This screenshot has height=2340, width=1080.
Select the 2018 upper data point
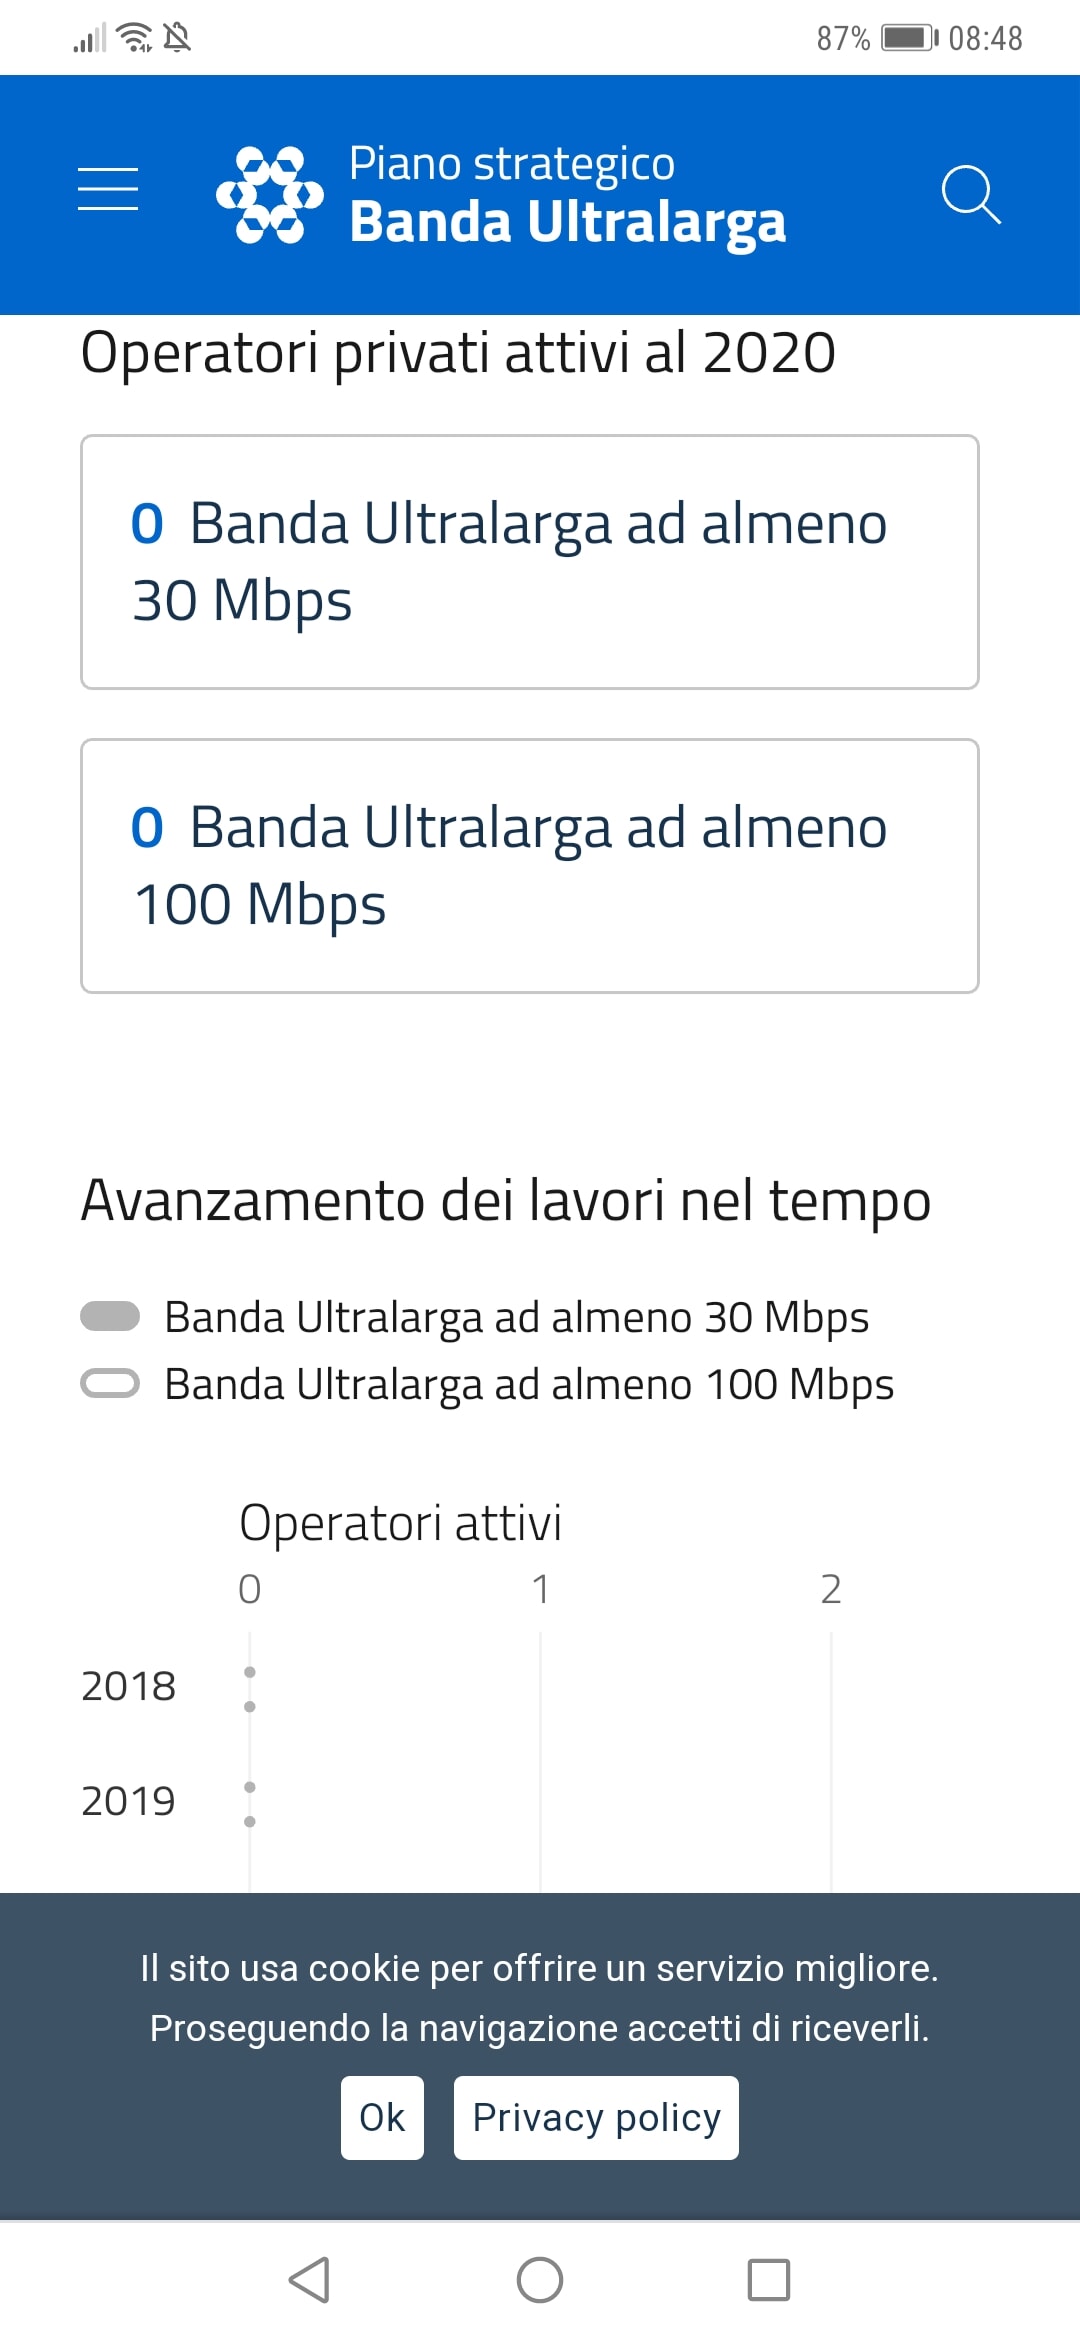pos(250,1672)
